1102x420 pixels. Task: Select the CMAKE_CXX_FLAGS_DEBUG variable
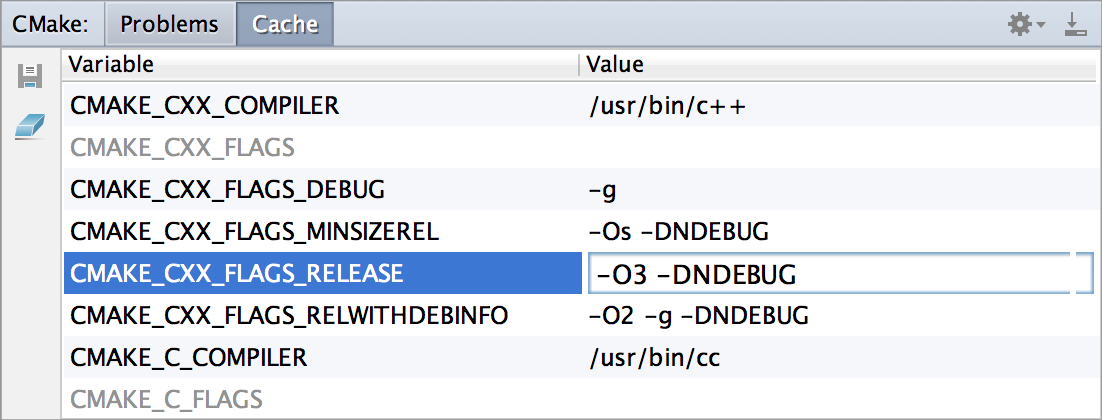[228, 189]
